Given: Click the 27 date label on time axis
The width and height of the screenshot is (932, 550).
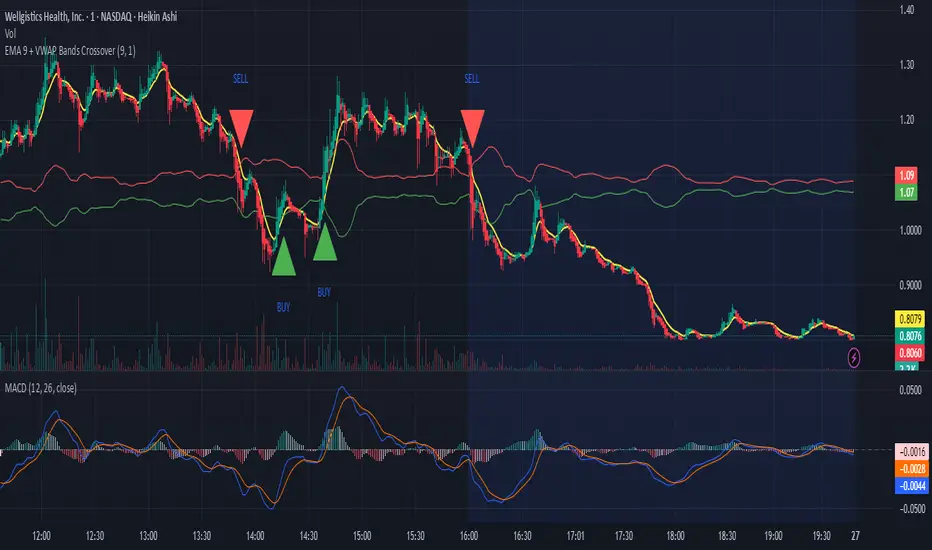Looking at the screenshot, I should (855, 536).
